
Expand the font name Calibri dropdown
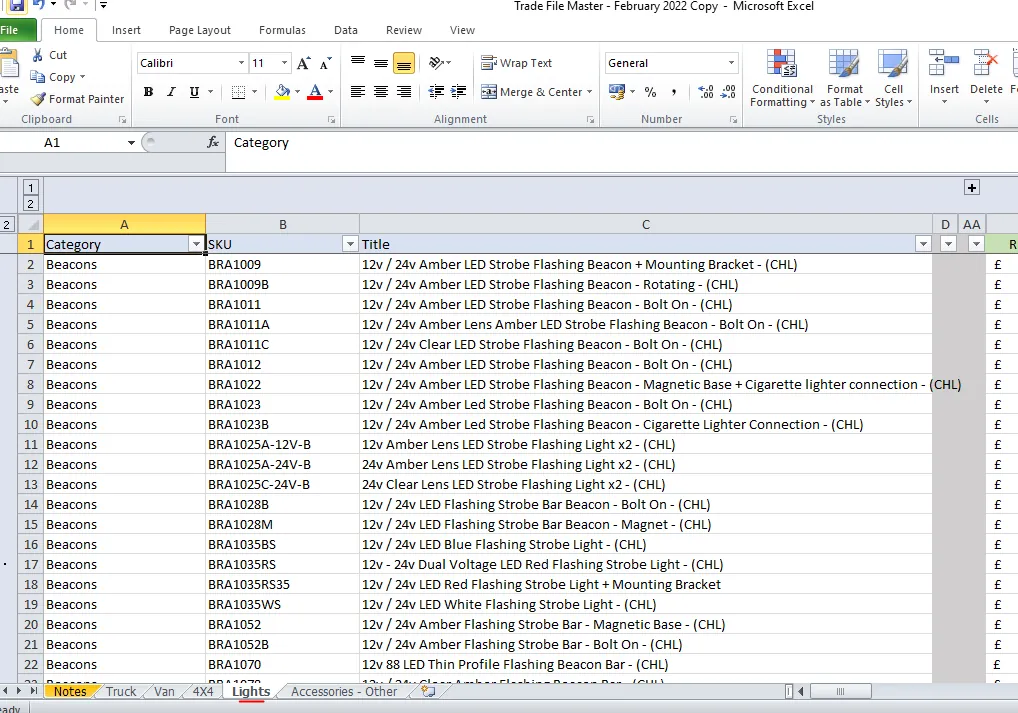[242, 63]
